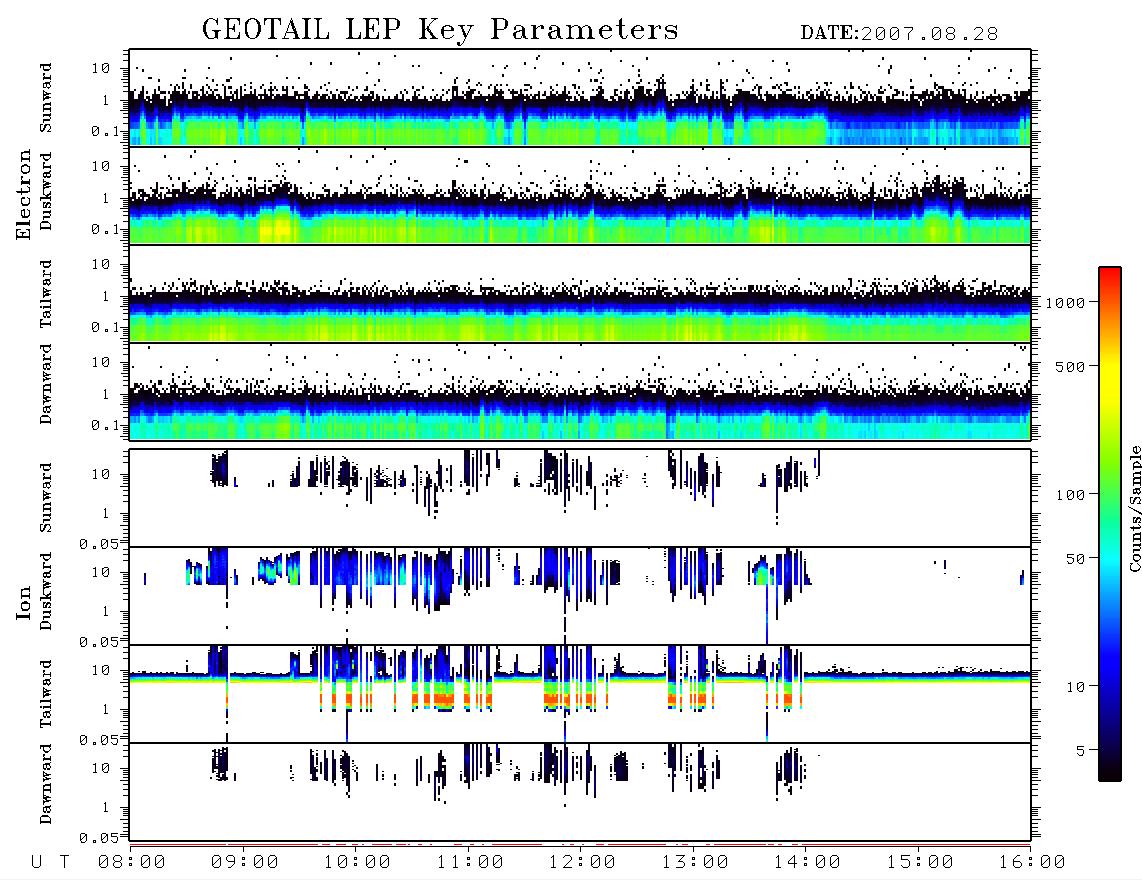Select the Ion Sunward axis label
Image resolution: width=1142 pixels, height=880 pixels.
click(x=46, y=498)
